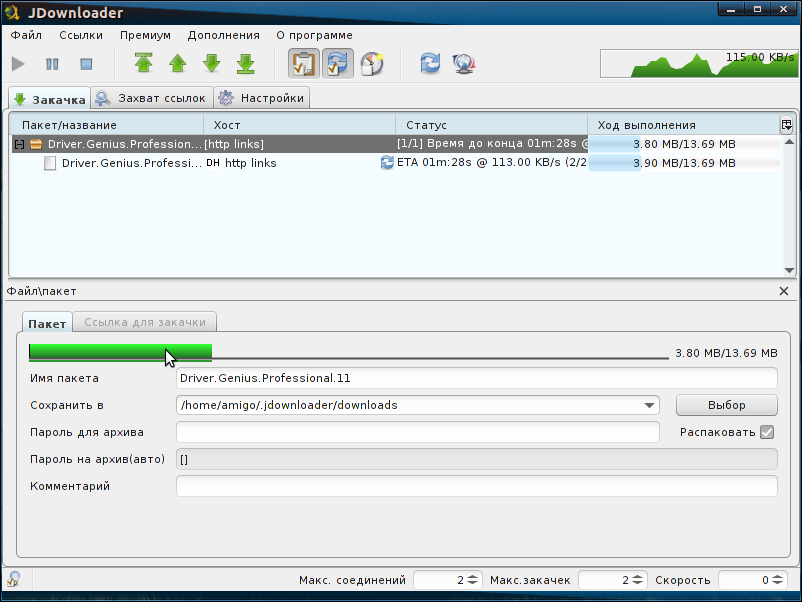
Task: Toggle the speed limit pause clock icon
Action: [372, 64]
